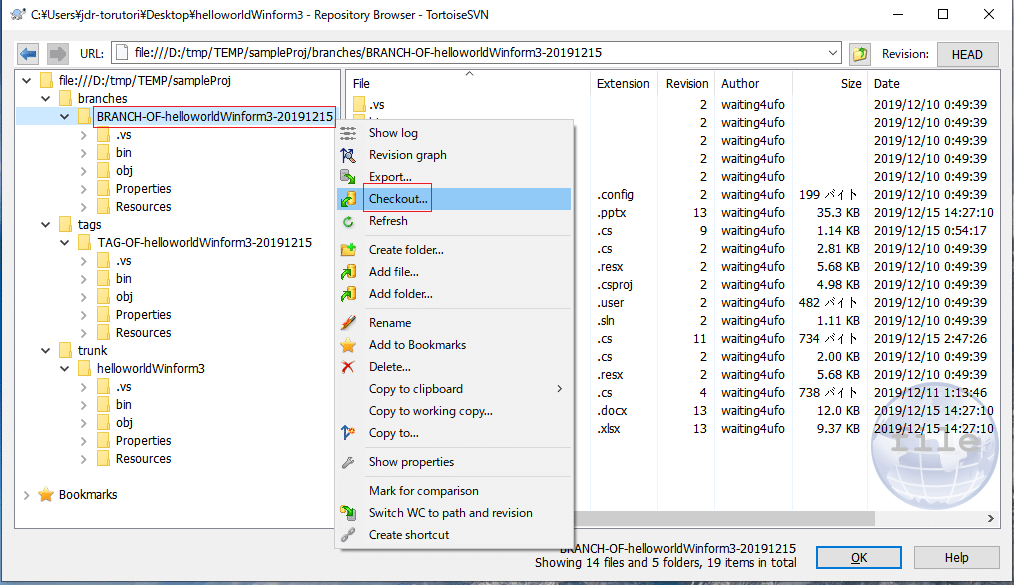1014x585 pixels.
Task: Sort by the Extension column header
Action: (x=623, y=83)
